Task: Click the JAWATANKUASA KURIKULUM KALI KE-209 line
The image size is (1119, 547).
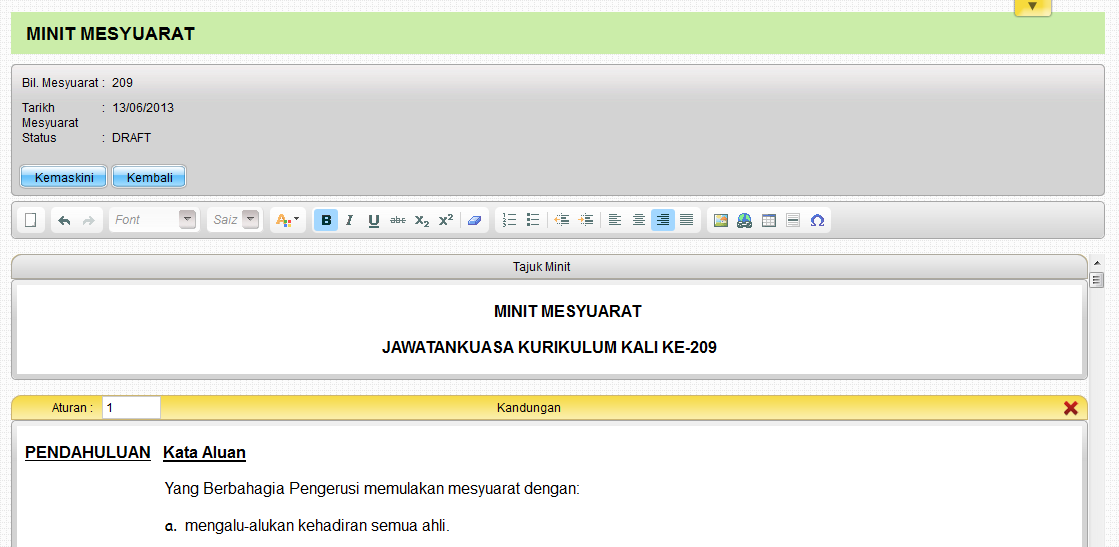Action: pyautogui.click(x=549, y=348)
